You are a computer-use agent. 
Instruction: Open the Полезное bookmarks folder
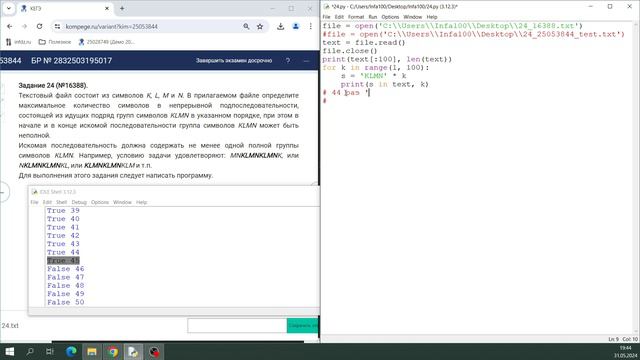55,42
